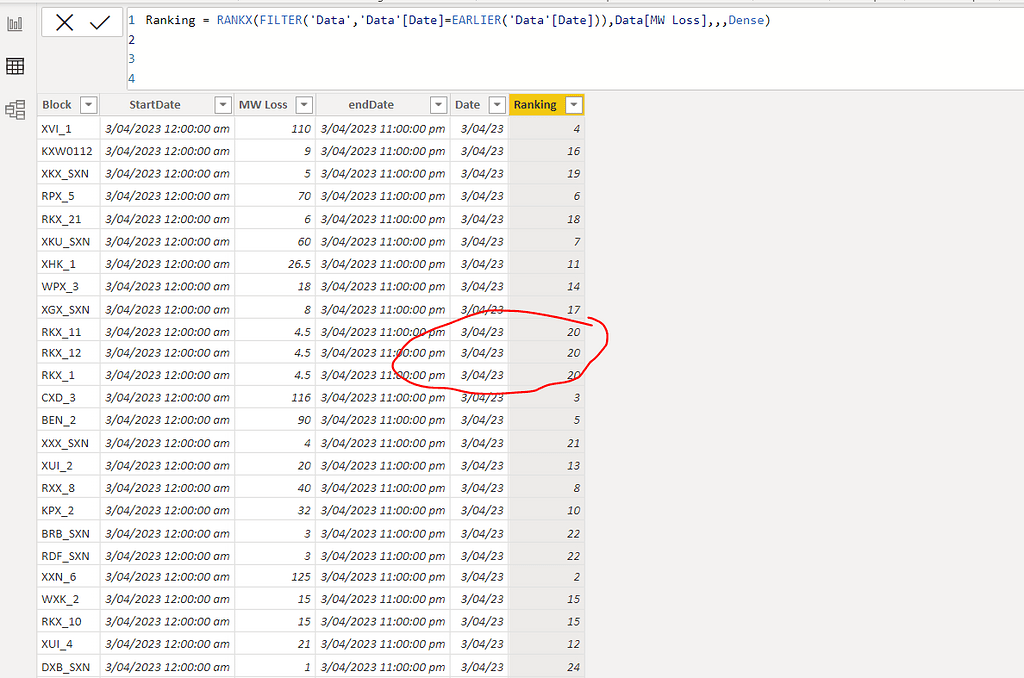Open the endDate column filter dropdown
The width and height of the screenshot is (1024, 678).
[x=438, y=104]
